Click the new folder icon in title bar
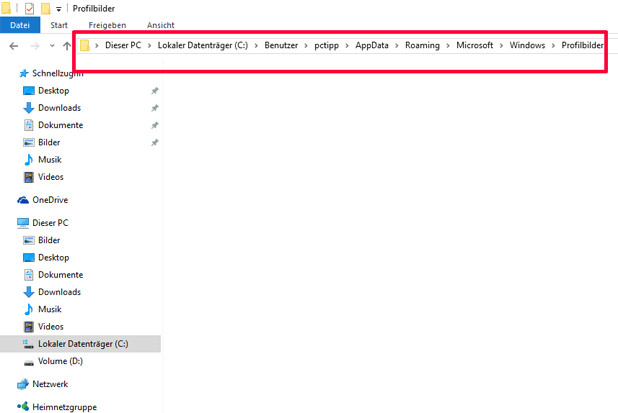This screenshot has height=413, width=618. click(46, 8)
